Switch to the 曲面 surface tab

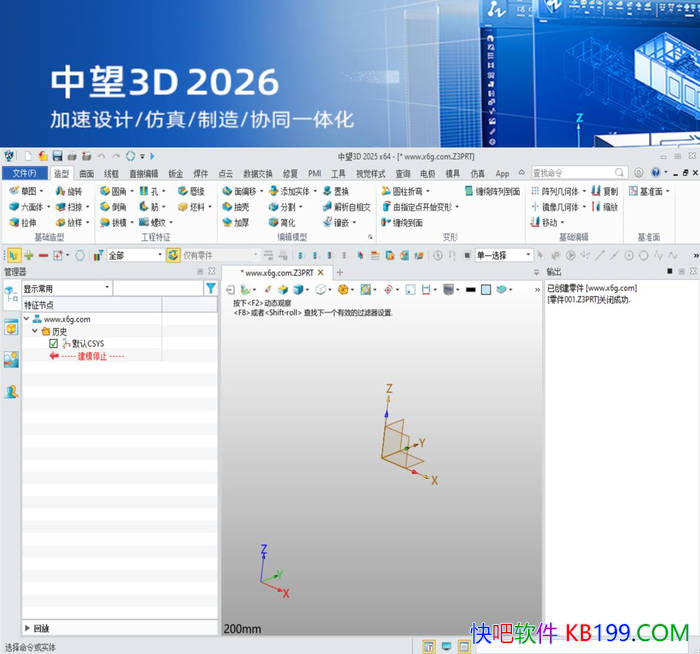[x=87, y=174]
